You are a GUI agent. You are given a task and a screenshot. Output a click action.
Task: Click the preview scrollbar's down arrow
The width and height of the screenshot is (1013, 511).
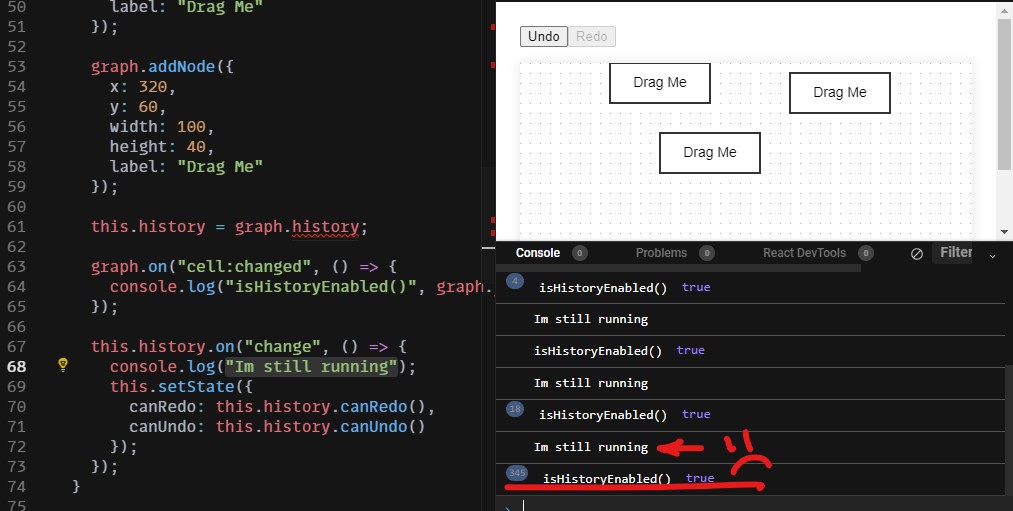click(1004, 232)
